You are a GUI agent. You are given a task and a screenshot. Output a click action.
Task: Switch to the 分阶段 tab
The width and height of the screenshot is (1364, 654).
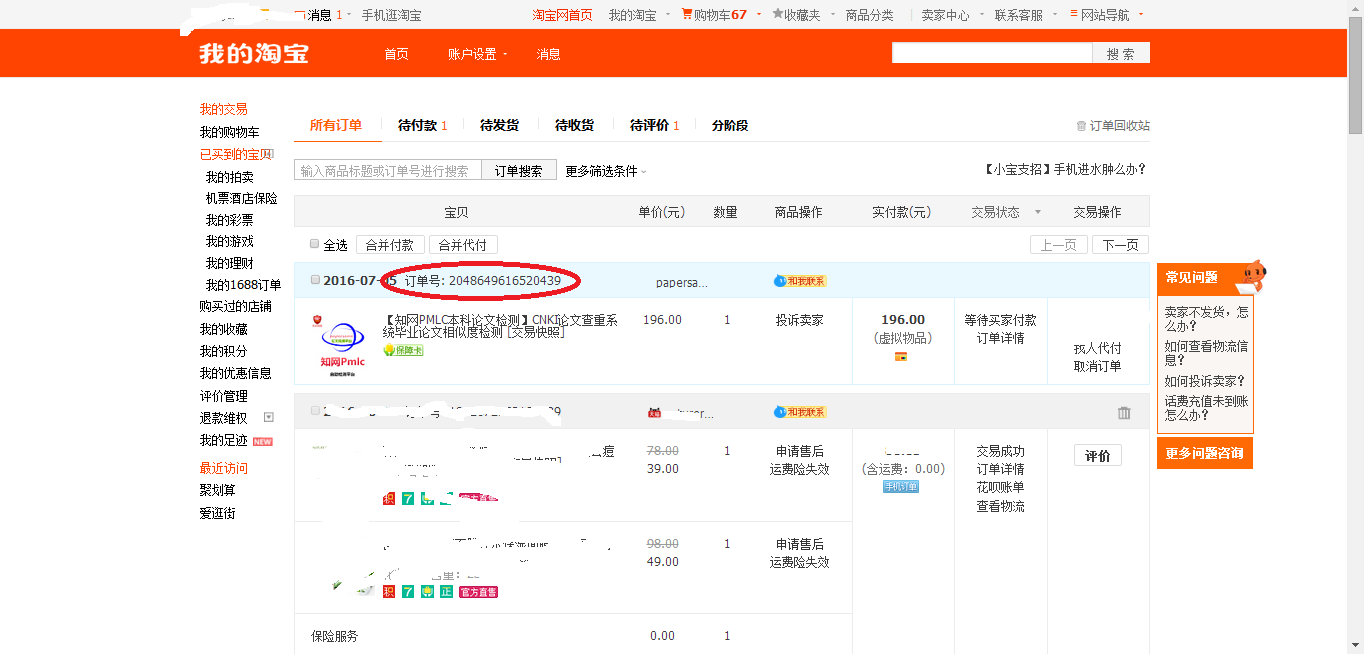pos(730,125)
